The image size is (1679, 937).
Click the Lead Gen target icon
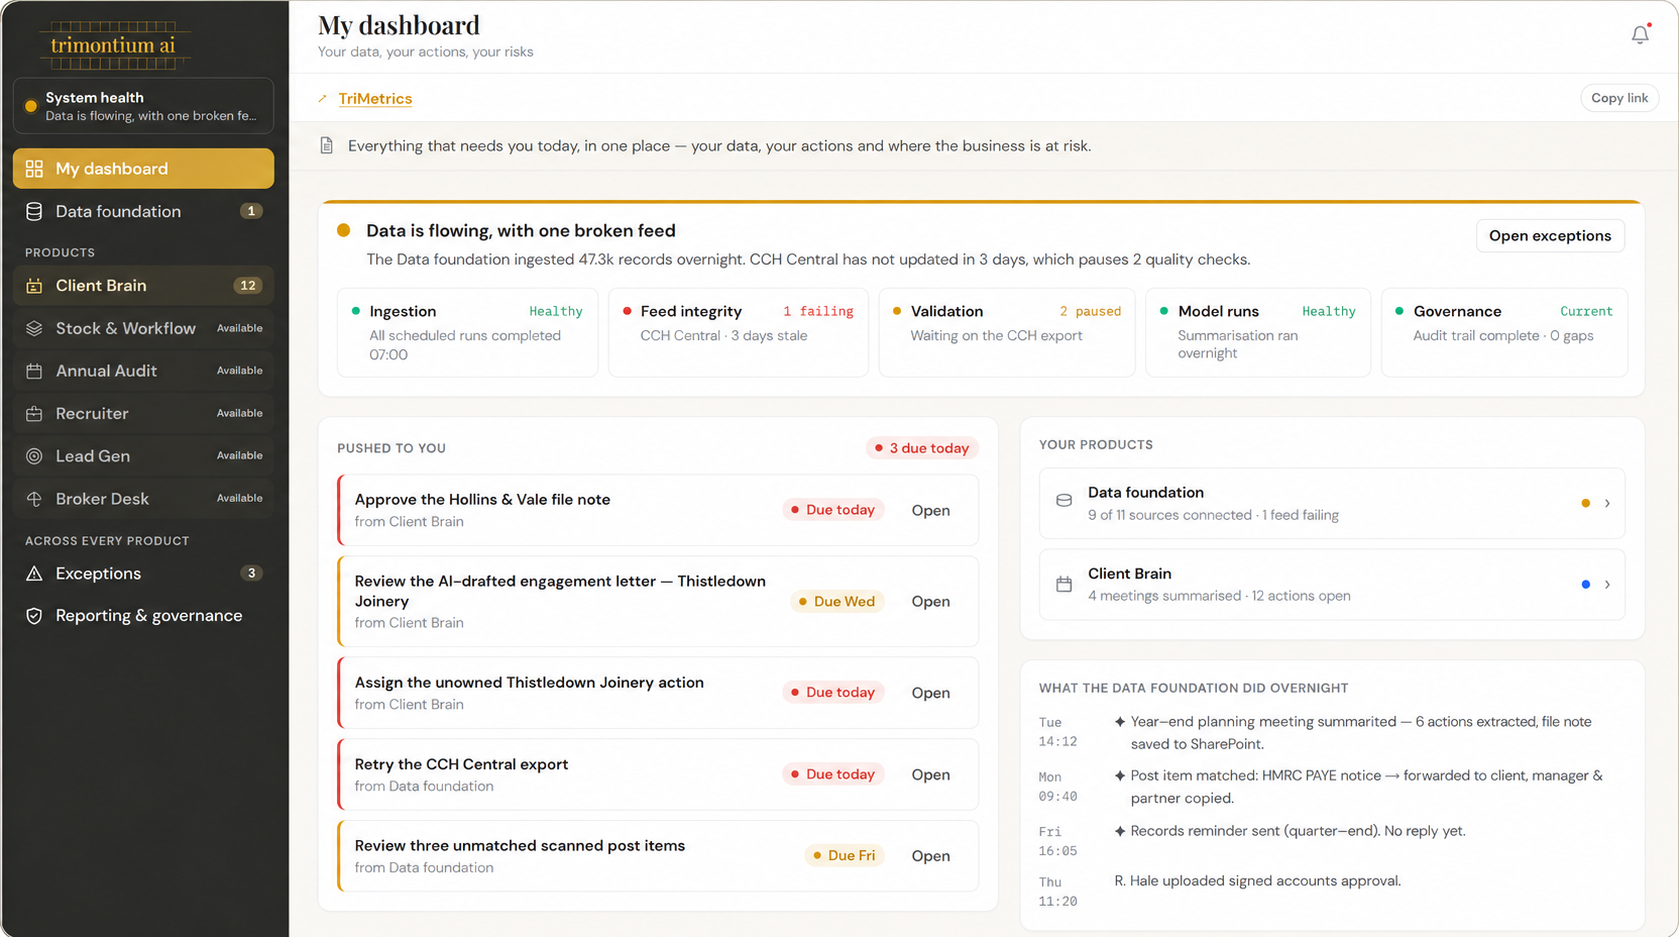click(x=34, y=456)
